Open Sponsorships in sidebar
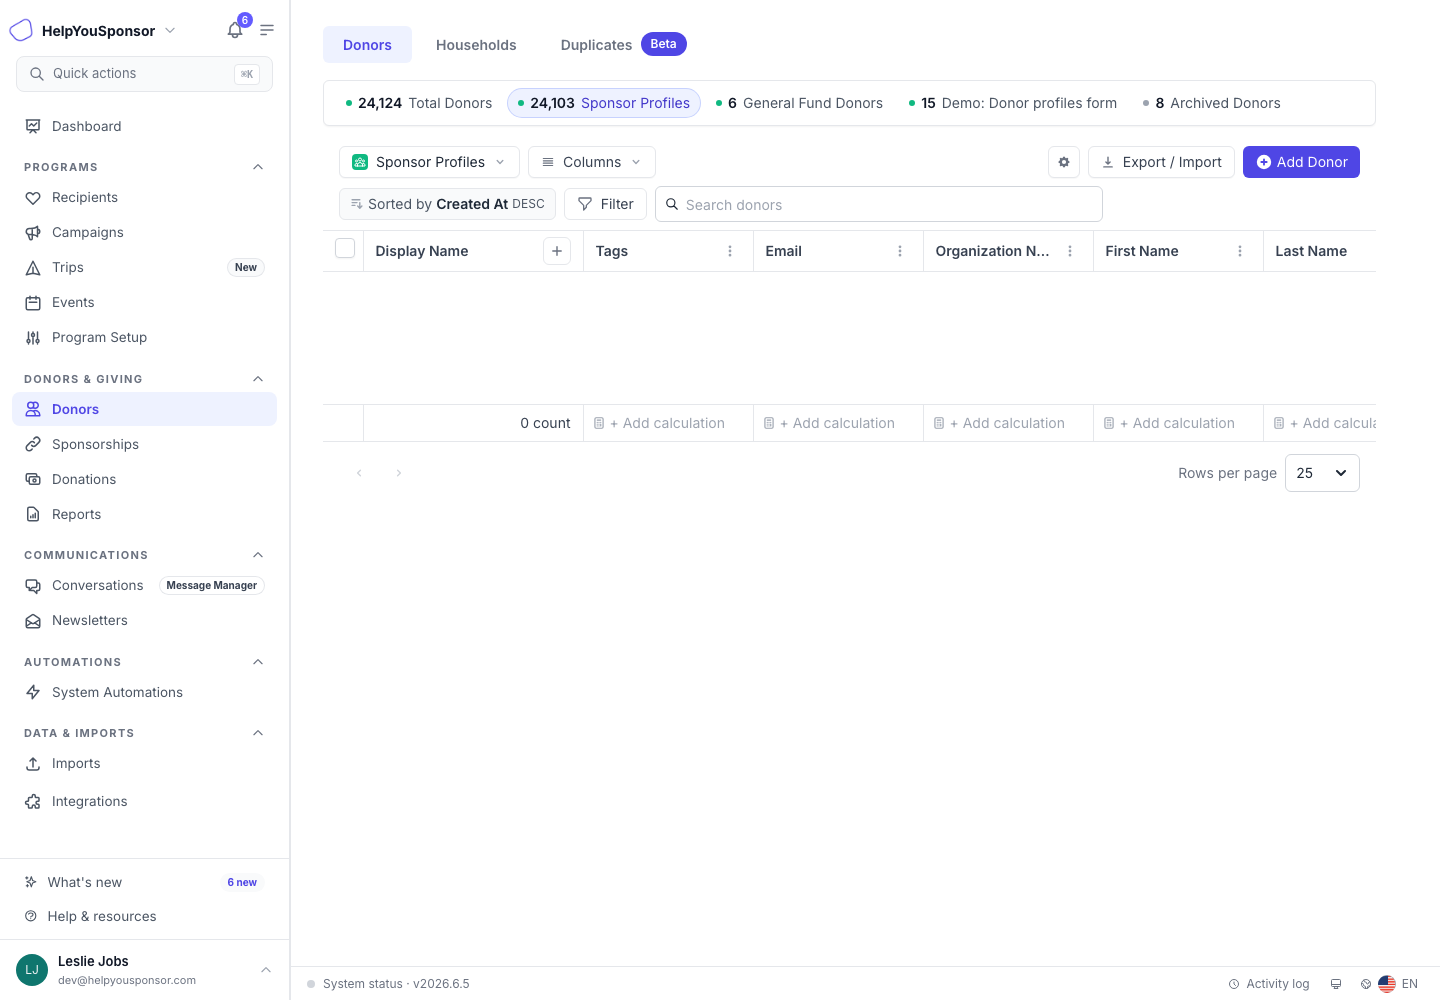This screenshot has height=1000, width=1440. (x=144, y=444)
